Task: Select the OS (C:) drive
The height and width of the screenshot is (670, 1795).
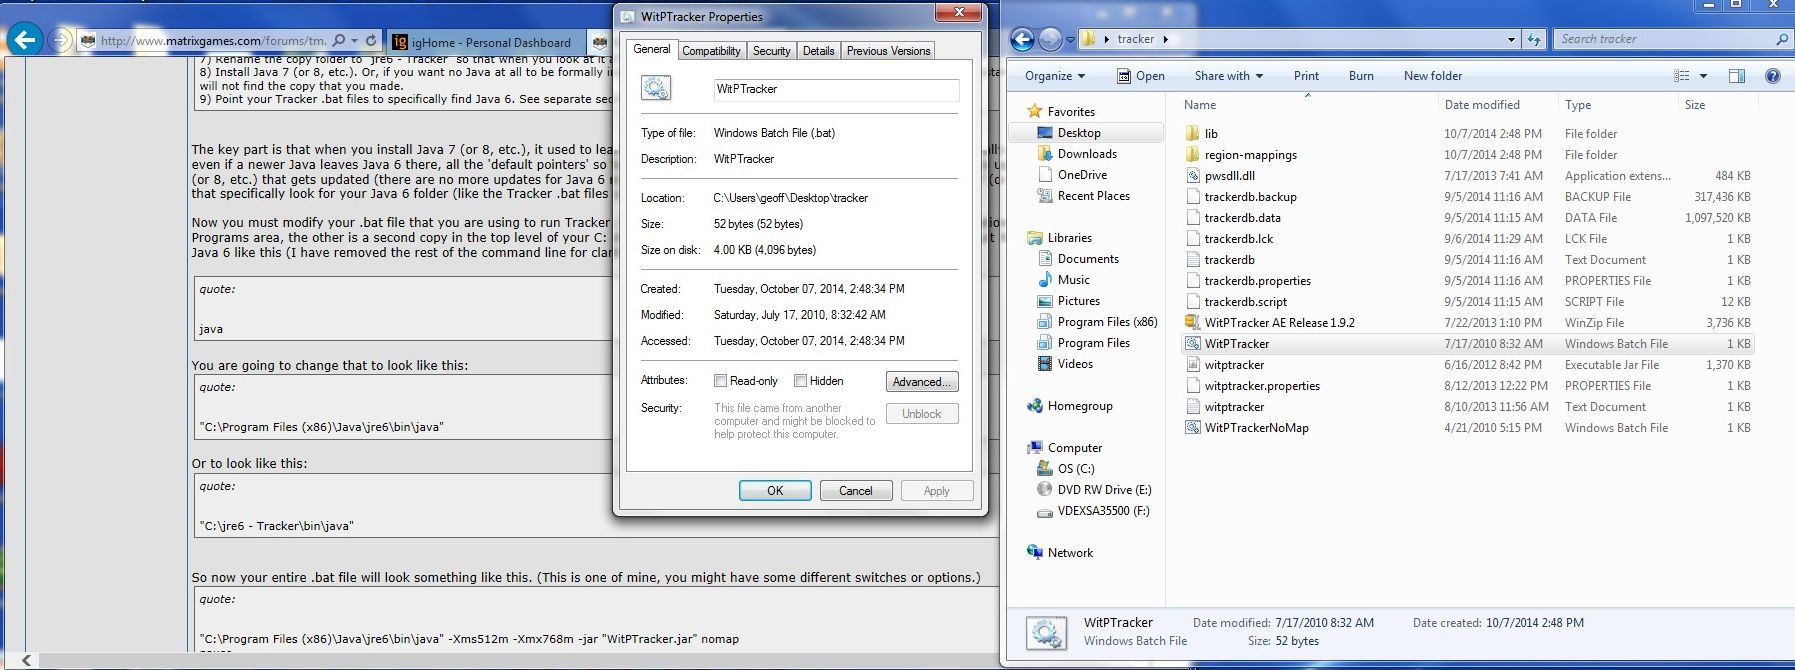Action: [1075, 469]
